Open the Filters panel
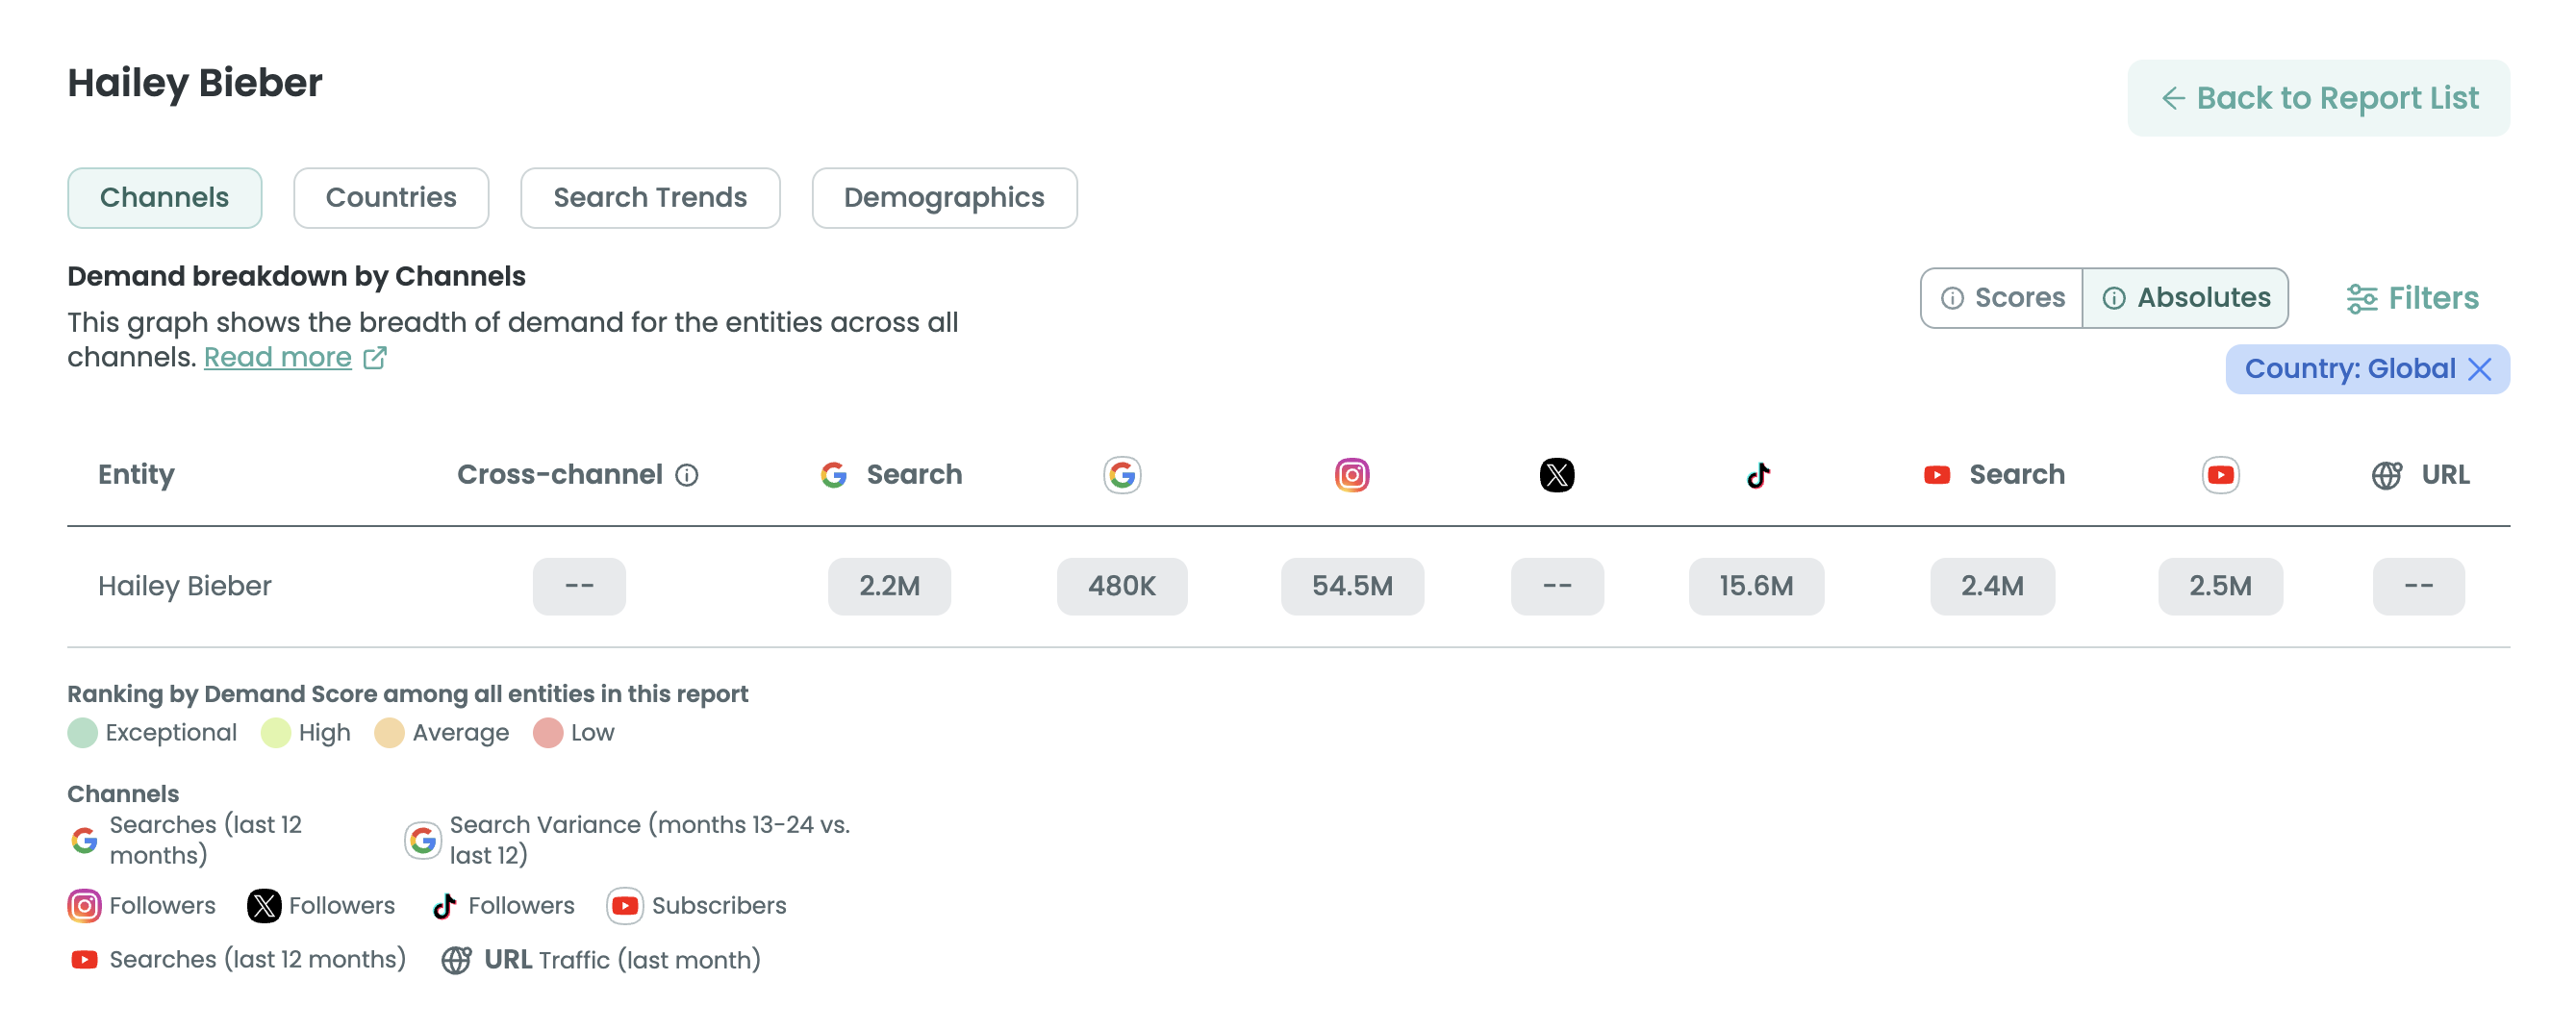2576x1031 pixels. [x=2412, y=298]
